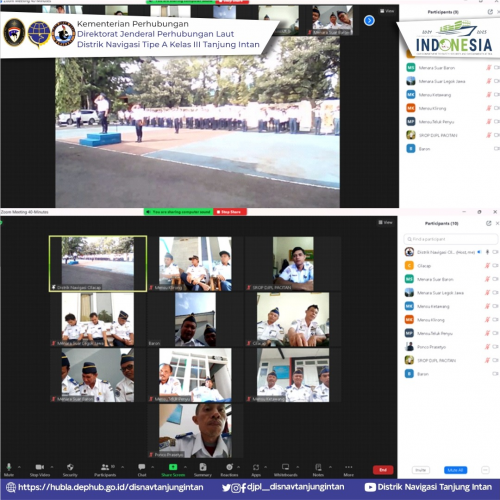
Task: Toggle the host's microphone icon in the Distrik Navigasi row
Action: pyautogui.click(x=487, y=252)
